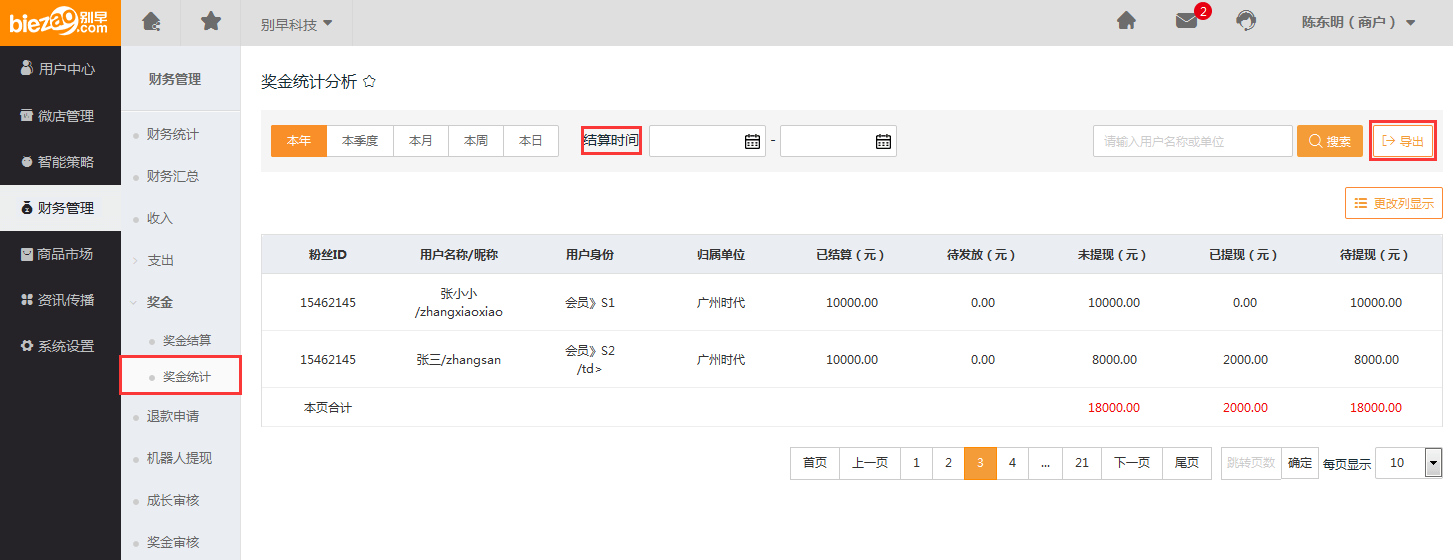Expand 支出 submenu item
This screenshot has height=560, width=1453.
pos(160,260)
